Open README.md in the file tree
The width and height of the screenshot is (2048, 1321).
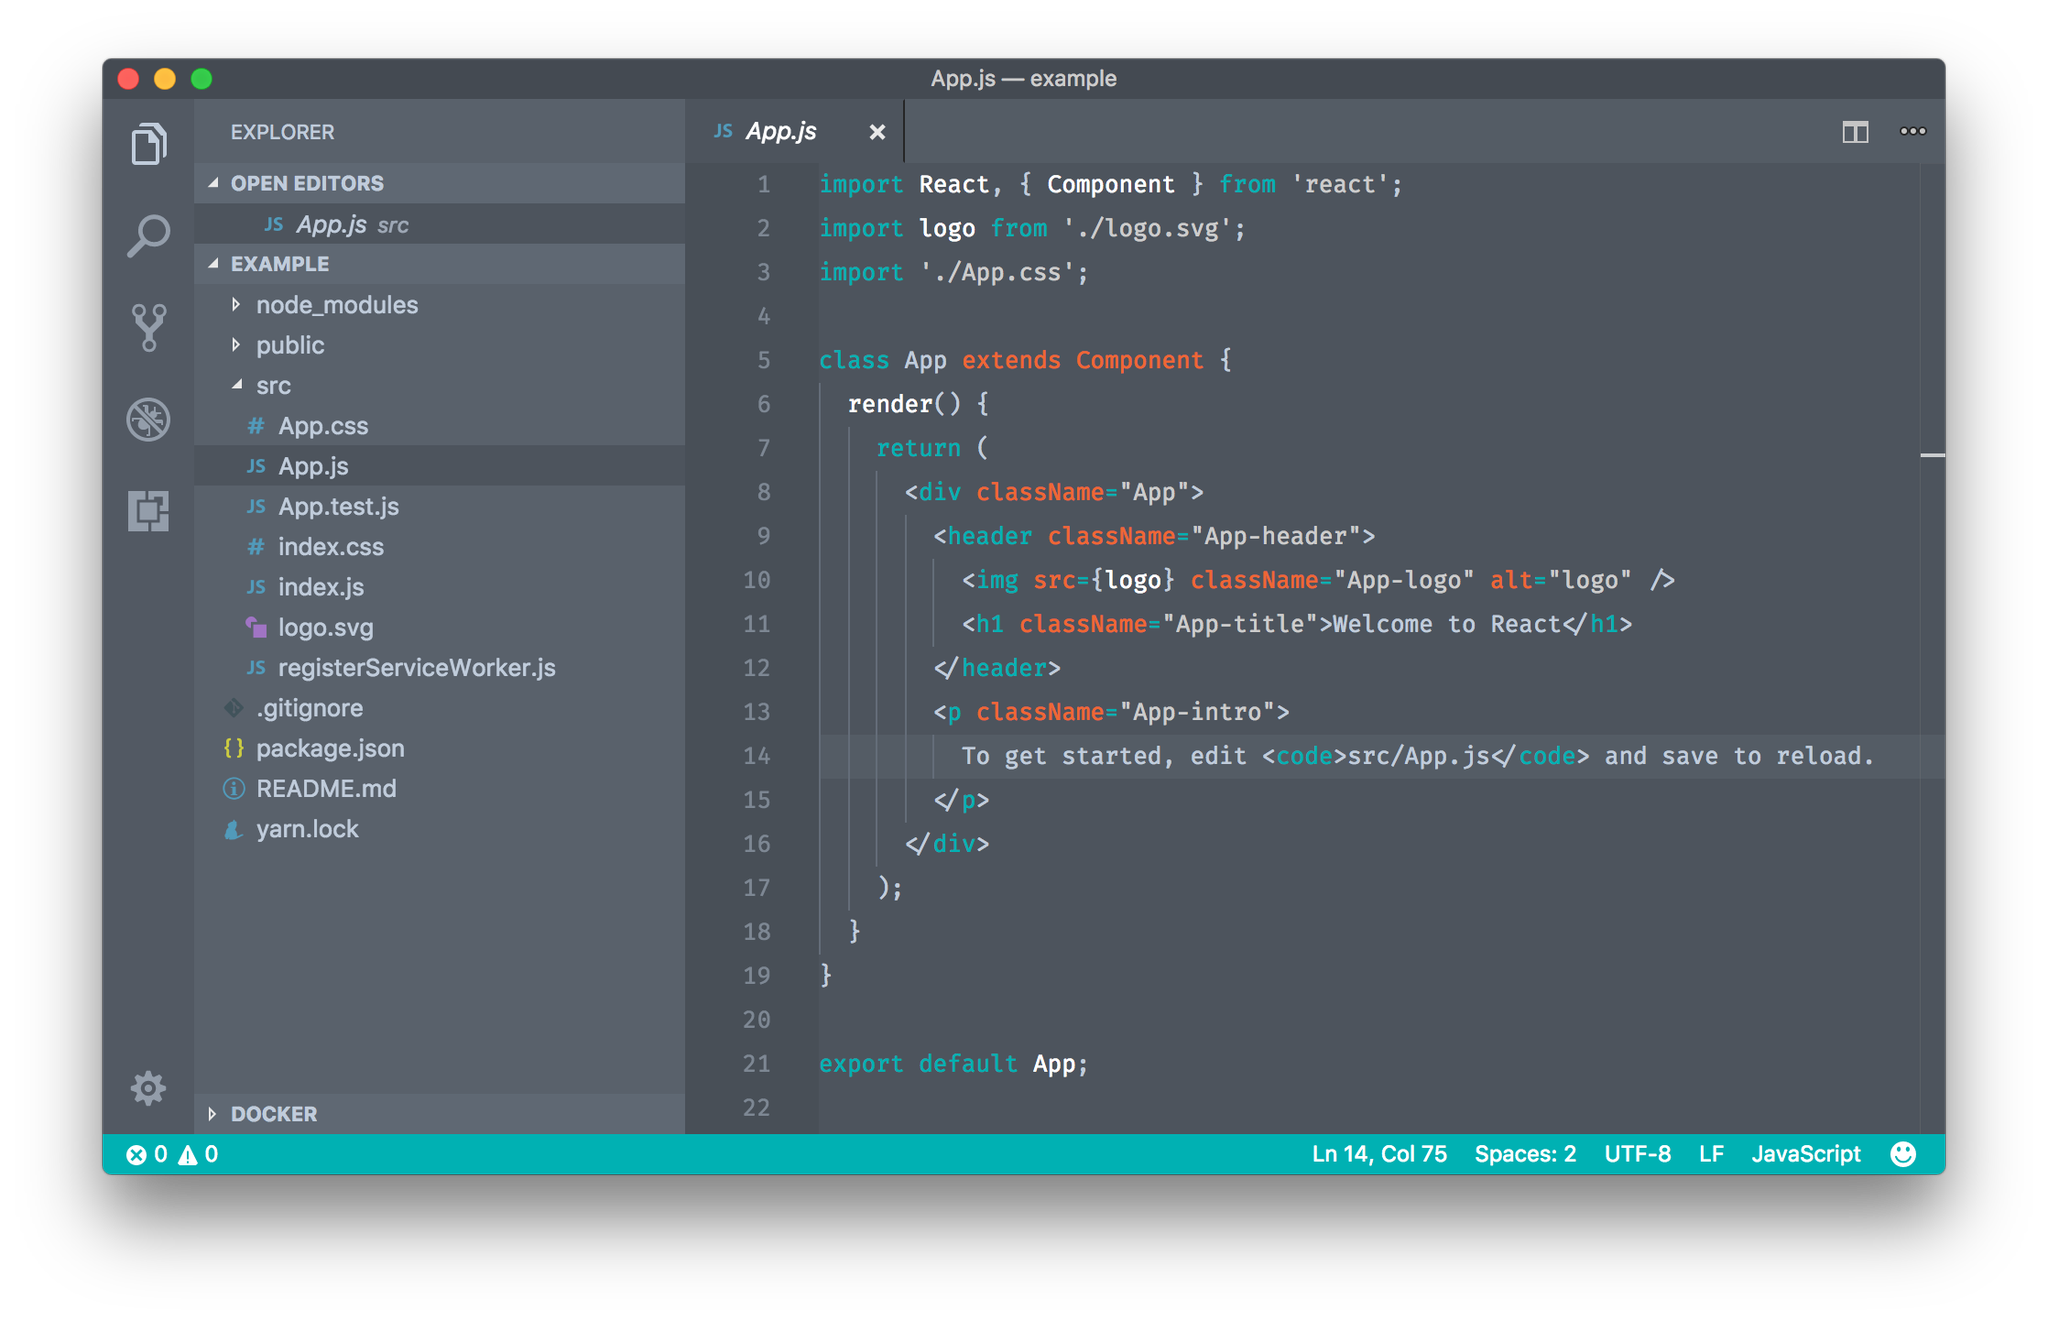click(x=440, y=789)
